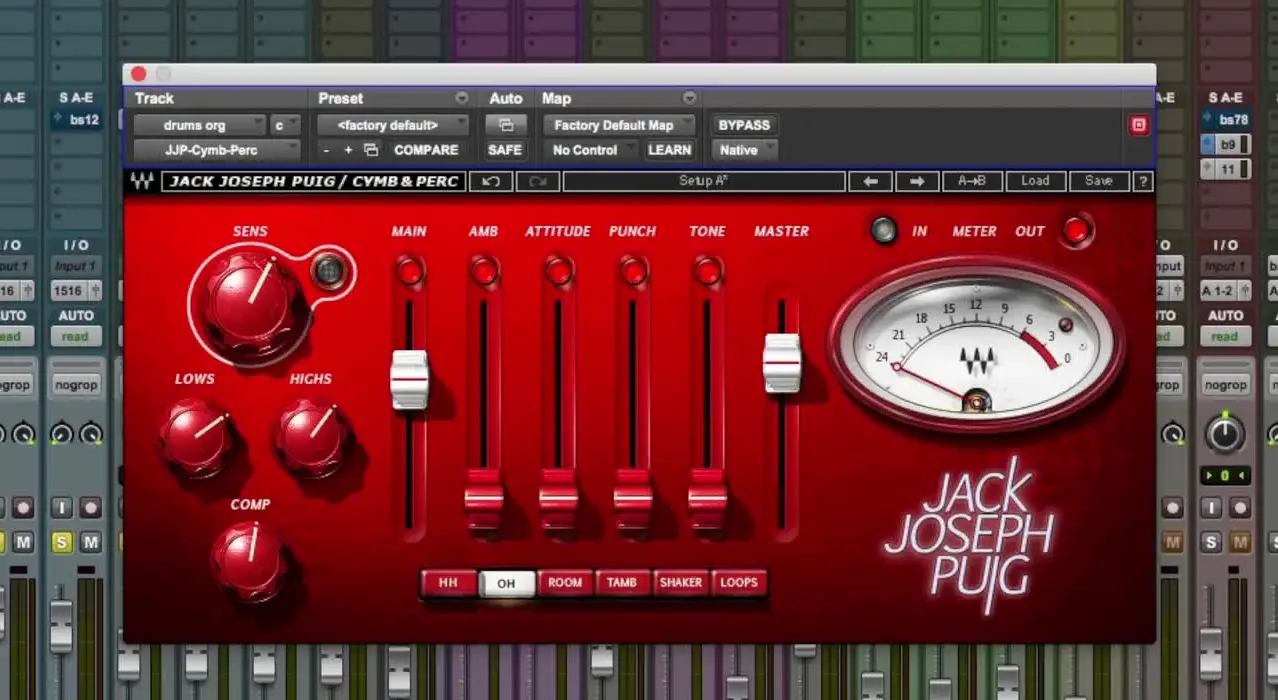1278x700 pixels.
Task: Select the previous setup left arrow
Action: [x=869, y=181]
